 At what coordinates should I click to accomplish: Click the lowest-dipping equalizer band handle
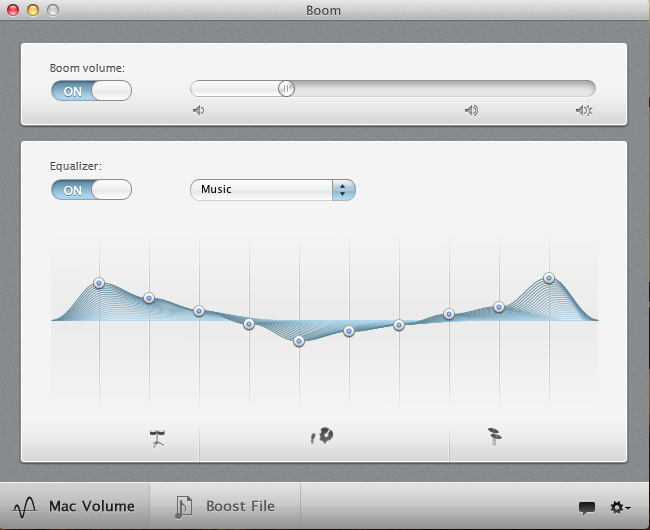(299, 341)
